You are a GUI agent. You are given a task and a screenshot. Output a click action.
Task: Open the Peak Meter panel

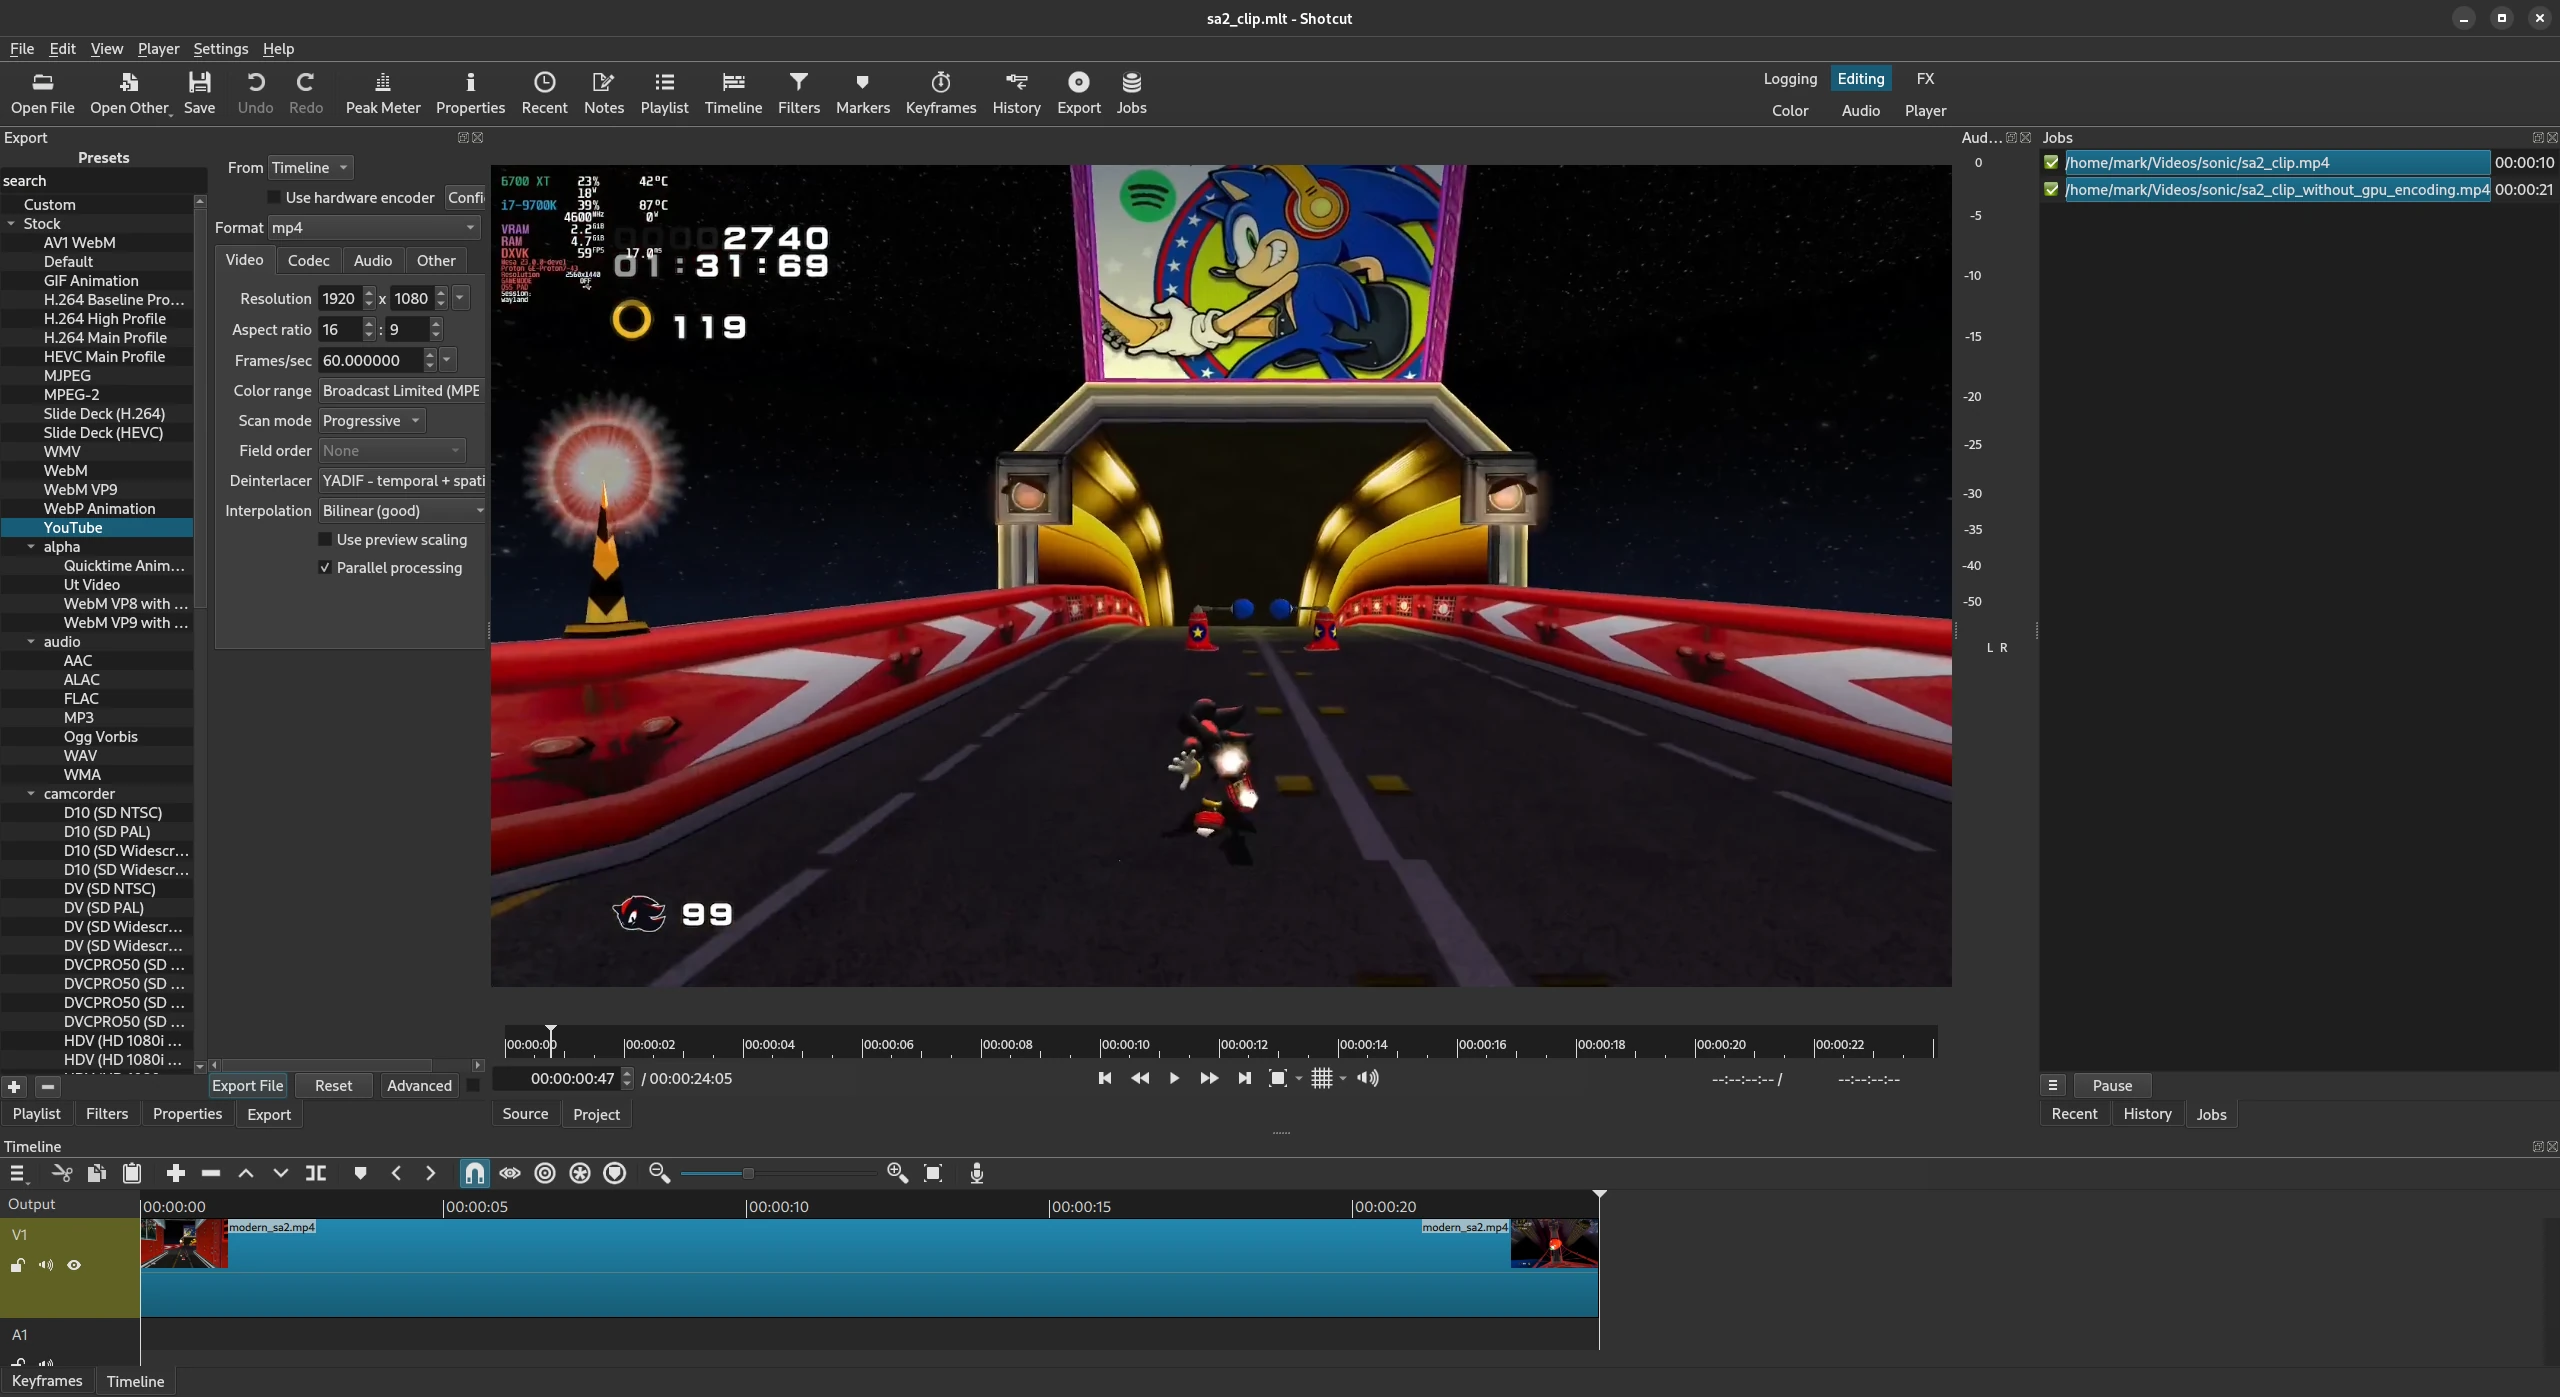click(x=382, y=93)
